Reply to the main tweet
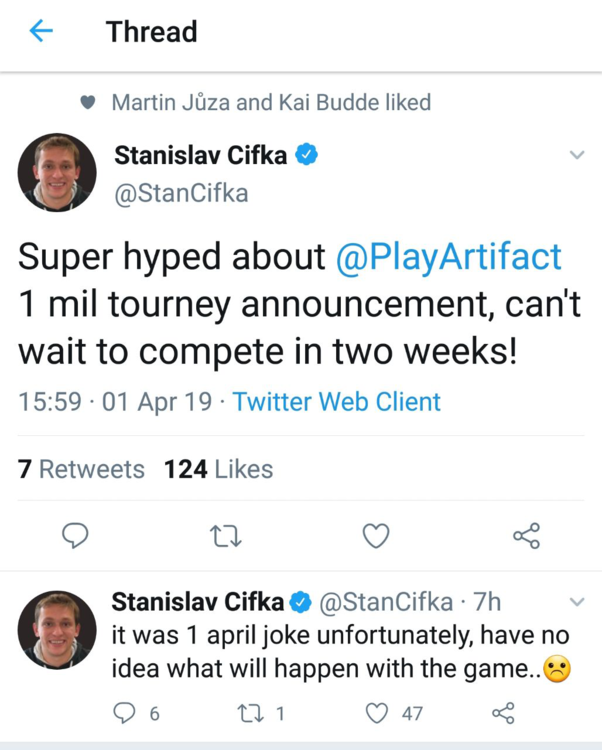Image resolution: width=602 pixels, height=750 pixels. pyautogui.click(x=77, y=537)
